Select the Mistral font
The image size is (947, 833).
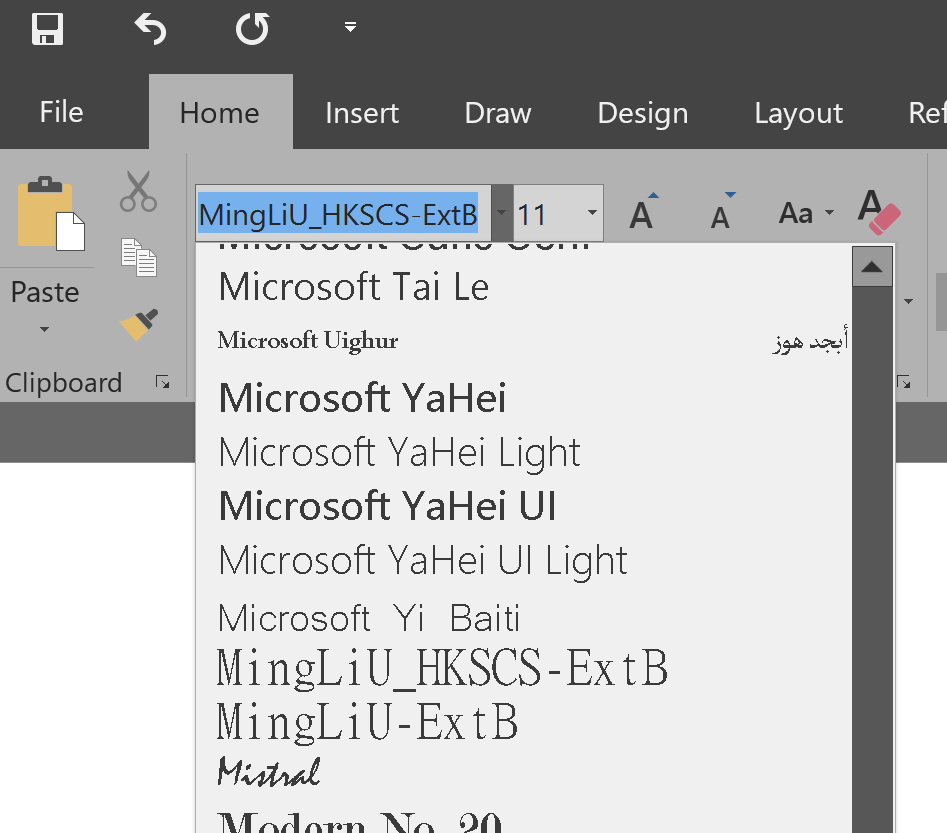[x=267, y=770]
